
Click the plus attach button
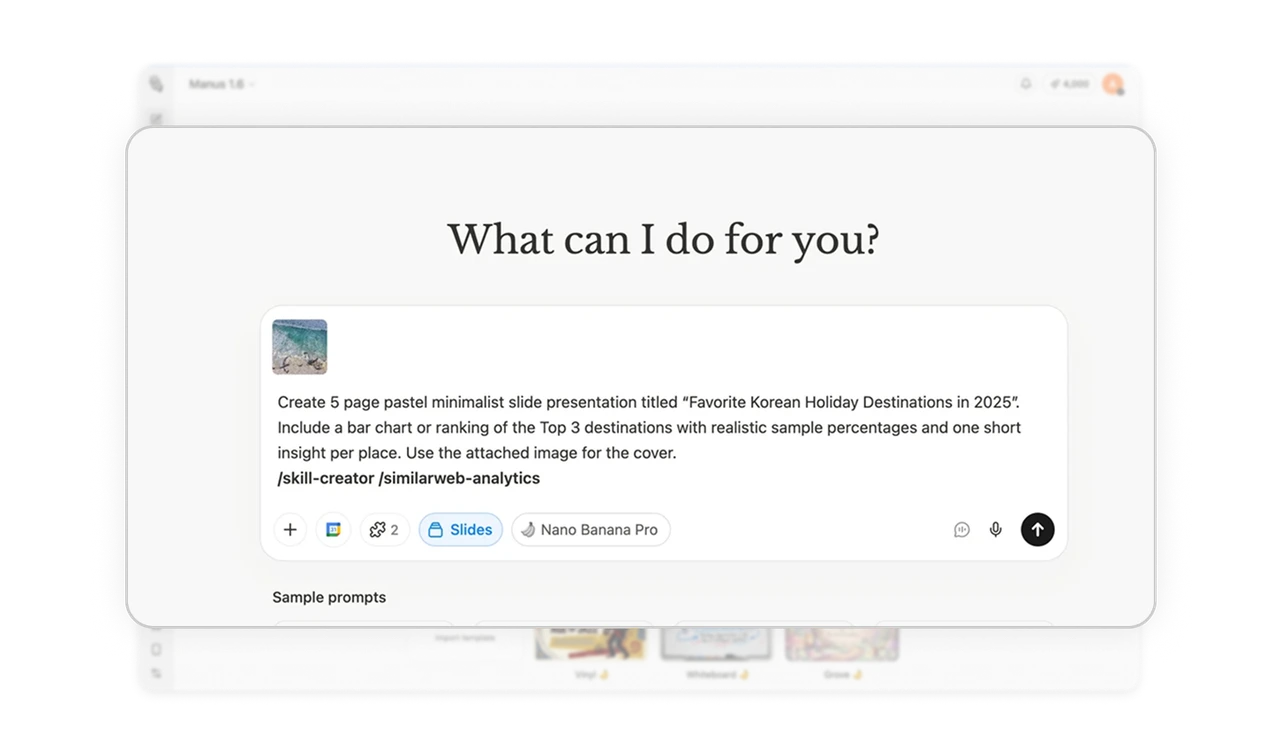(290, 530)
